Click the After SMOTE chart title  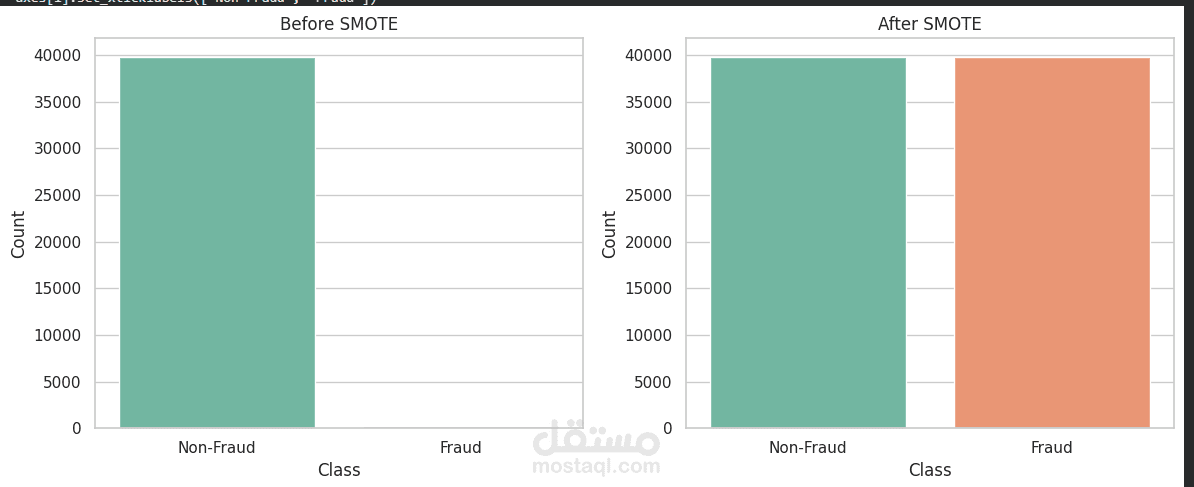click(930, 24)
